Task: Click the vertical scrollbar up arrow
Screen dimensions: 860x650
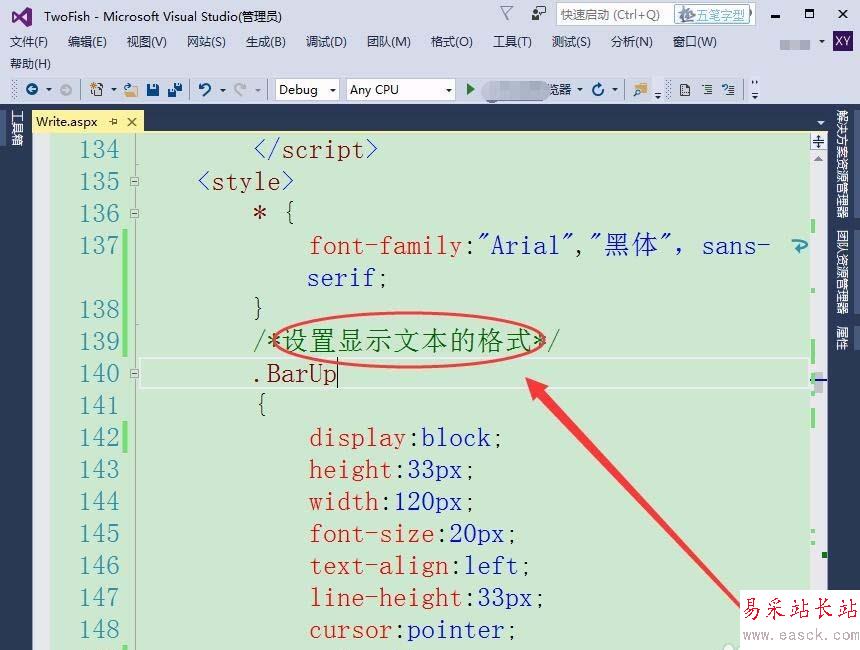Action: click(818, 159)
